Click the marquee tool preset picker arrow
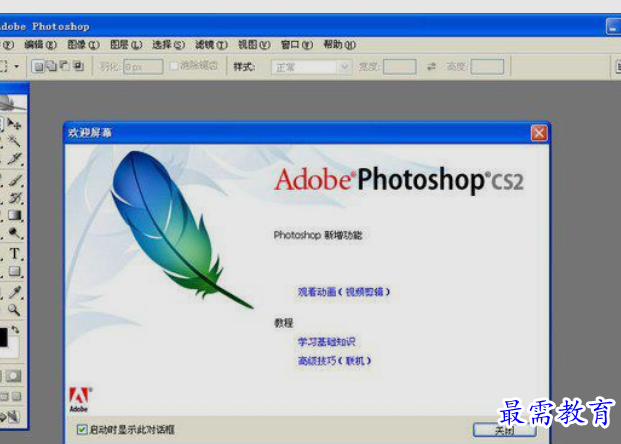The height and width of the screenshot is (444, 621). click(16, 66)
